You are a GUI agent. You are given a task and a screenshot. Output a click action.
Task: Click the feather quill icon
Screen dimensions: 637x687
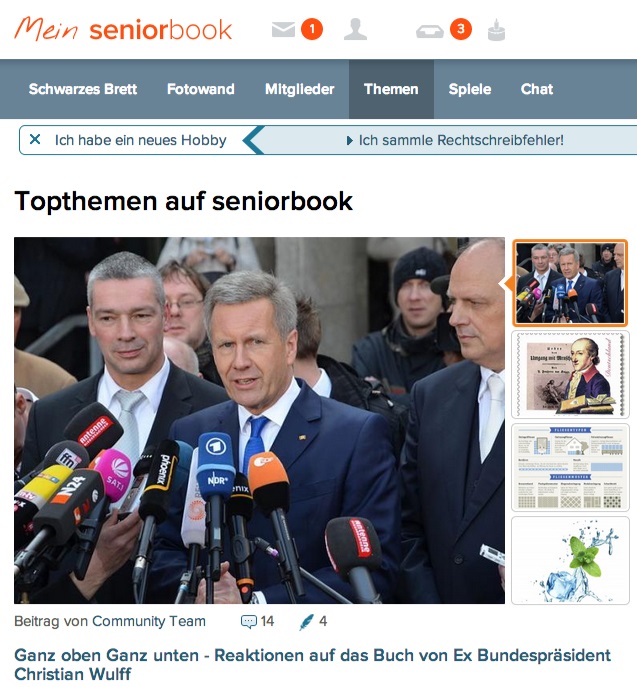pyautogui.click(x=306, y=622)
